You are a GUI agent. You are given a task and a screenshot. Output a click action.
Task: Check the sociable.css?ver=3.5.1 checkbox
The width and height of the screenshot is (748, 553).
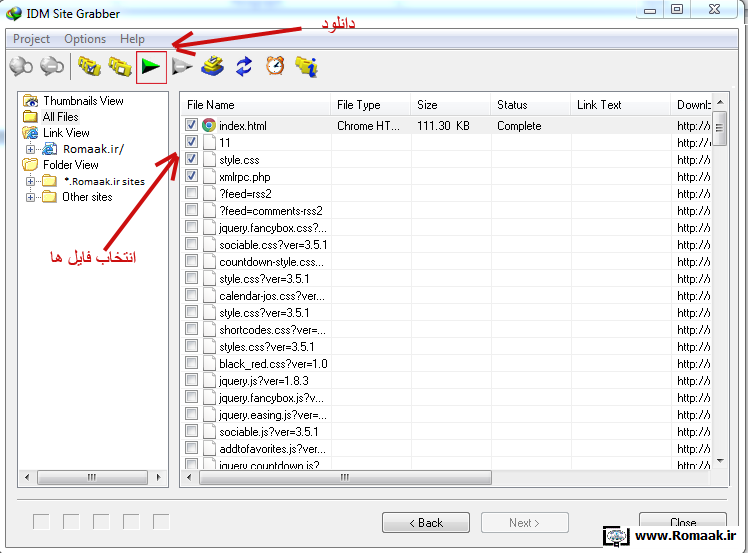click(191, 244)
